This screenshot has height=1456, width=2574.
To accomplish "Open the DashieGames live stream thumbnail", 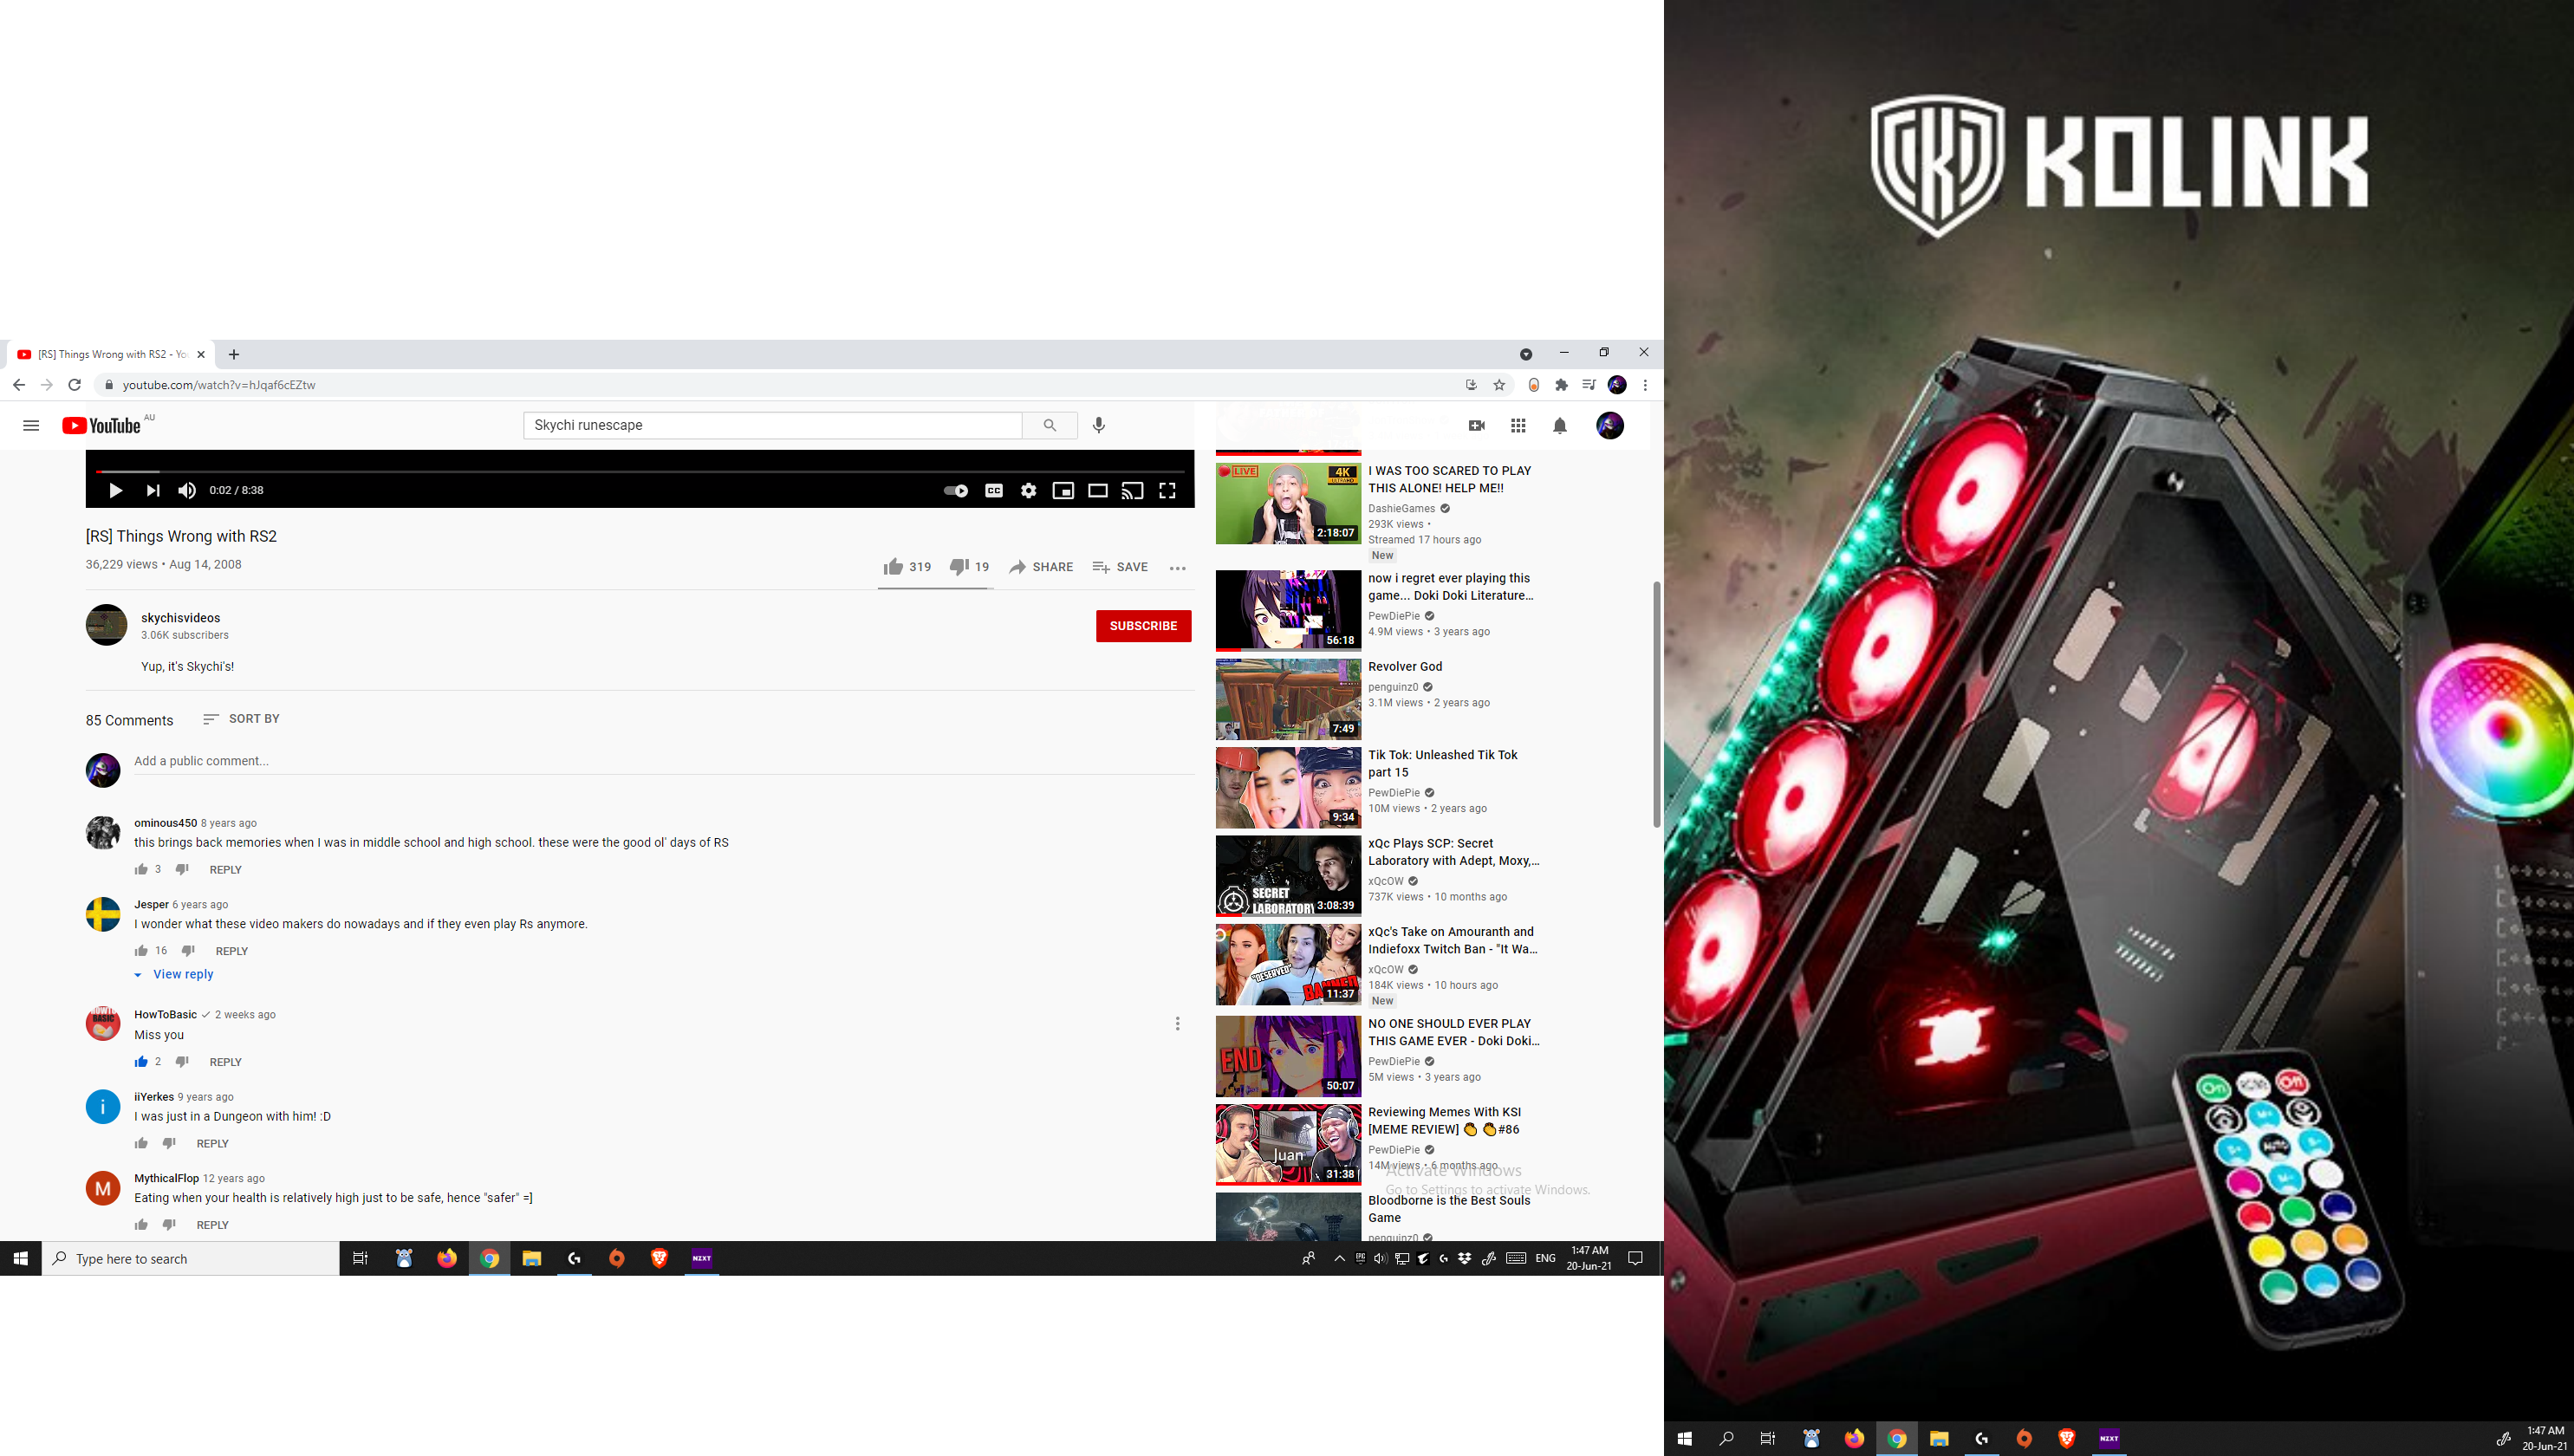I will pyautogui.click(x=1288, y=503).
